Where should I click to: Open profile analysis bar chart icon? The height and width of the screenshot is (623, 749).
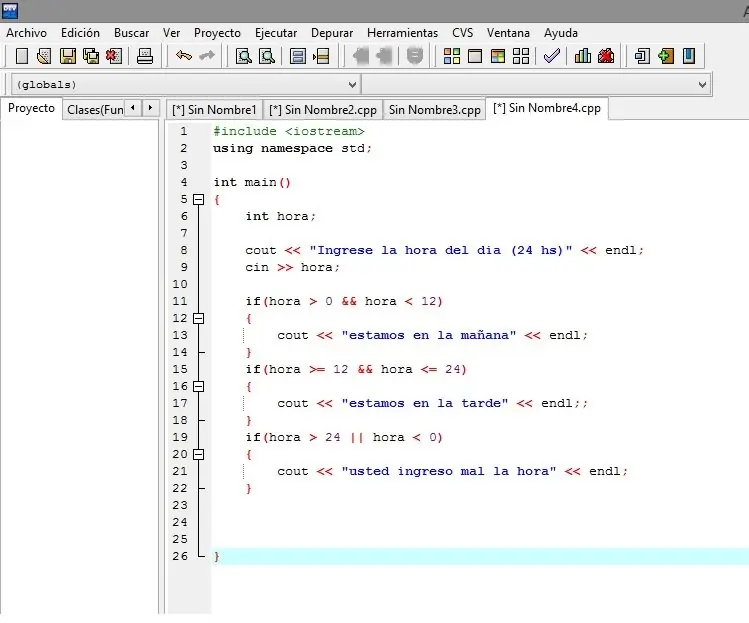point(583,56)
